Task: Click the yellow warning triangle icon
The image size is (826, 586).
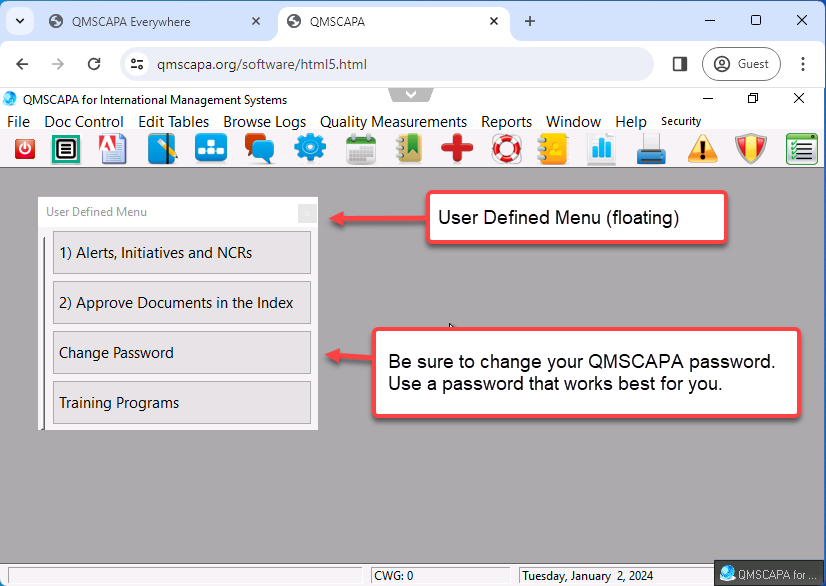Action: pyautogui.click(x=702, y=149)
